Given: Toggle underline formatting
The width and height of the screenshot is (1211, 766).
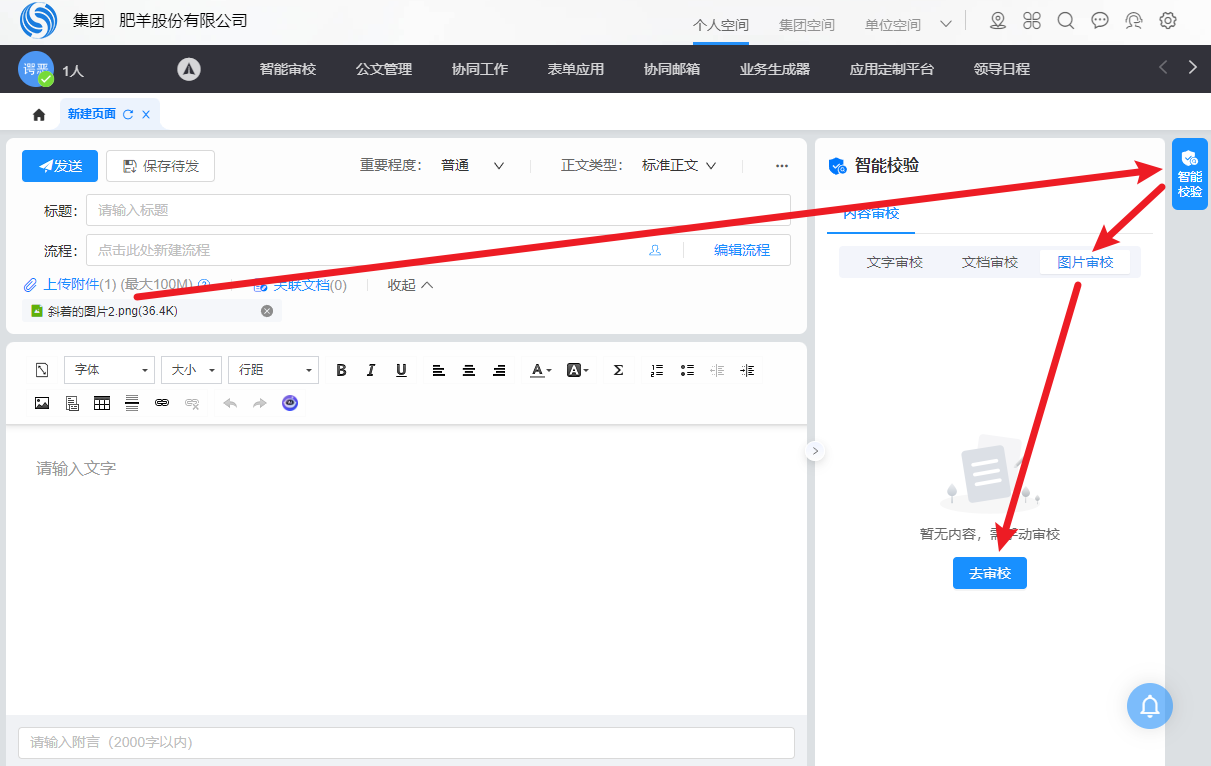Looking at the screenshot, I should coord(401,370).
